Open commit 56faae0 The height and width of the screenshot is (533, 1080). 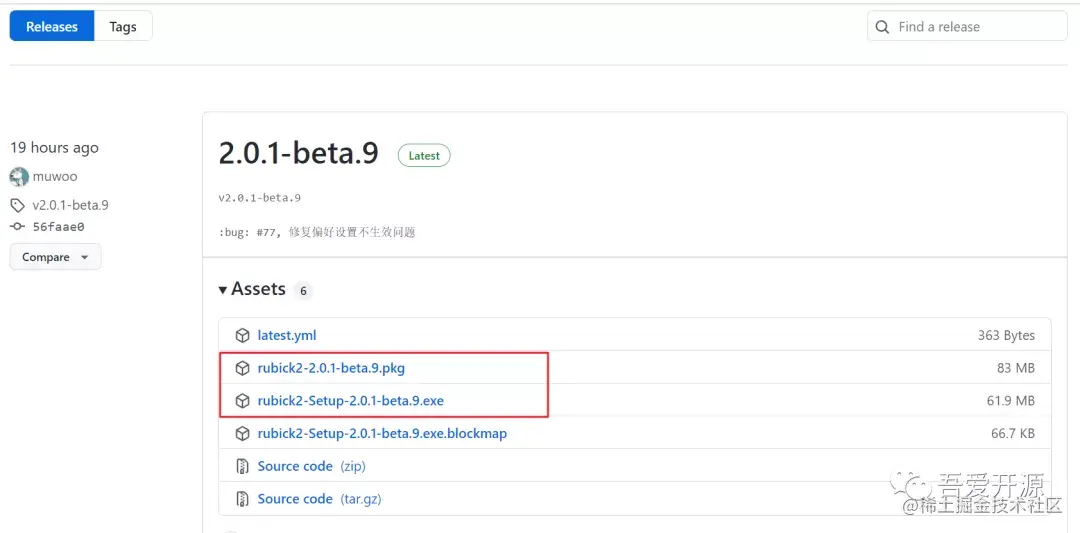click(x=59, y=227)
